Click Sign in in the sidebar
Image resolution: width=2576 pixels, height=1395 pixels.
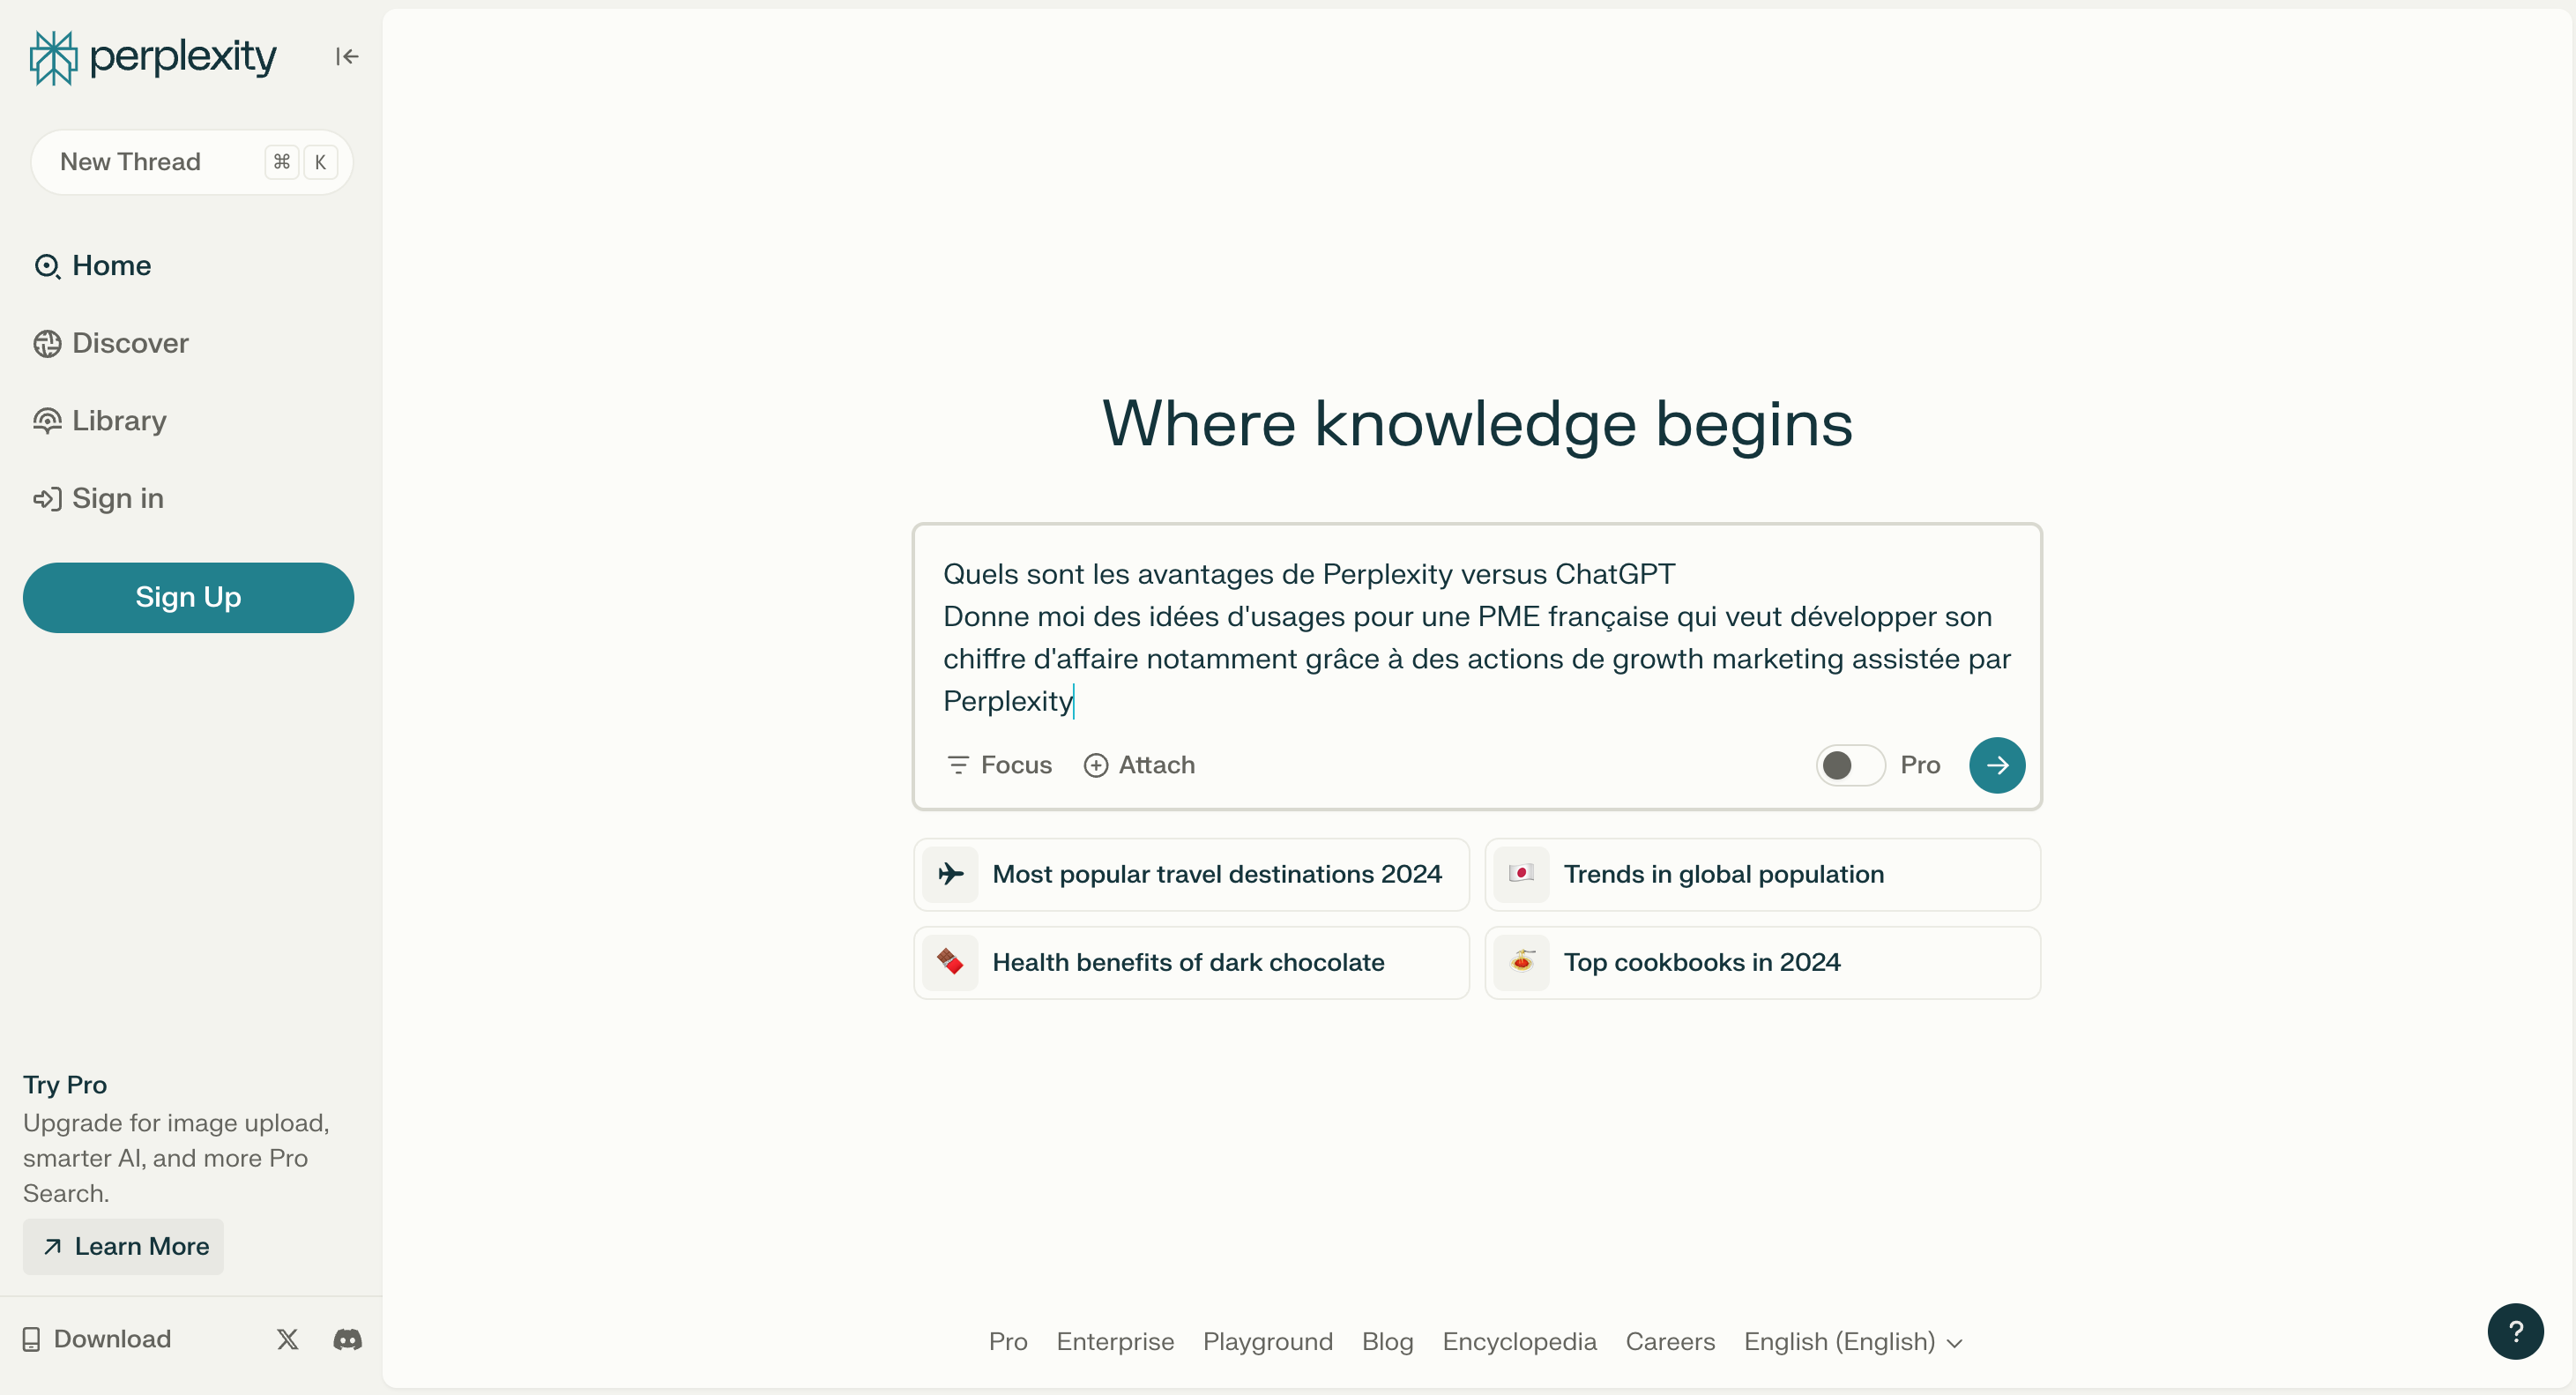tap(98, 498)
